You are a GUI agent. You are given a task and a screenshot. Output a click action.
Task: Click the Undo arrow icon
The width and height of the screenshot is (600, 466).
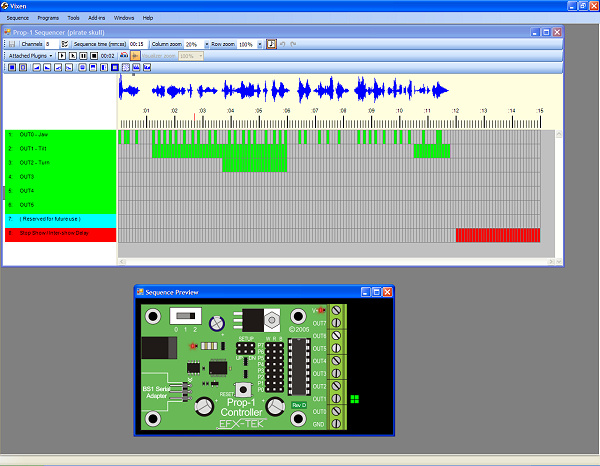pyautogui.click(x=282, y=44)
